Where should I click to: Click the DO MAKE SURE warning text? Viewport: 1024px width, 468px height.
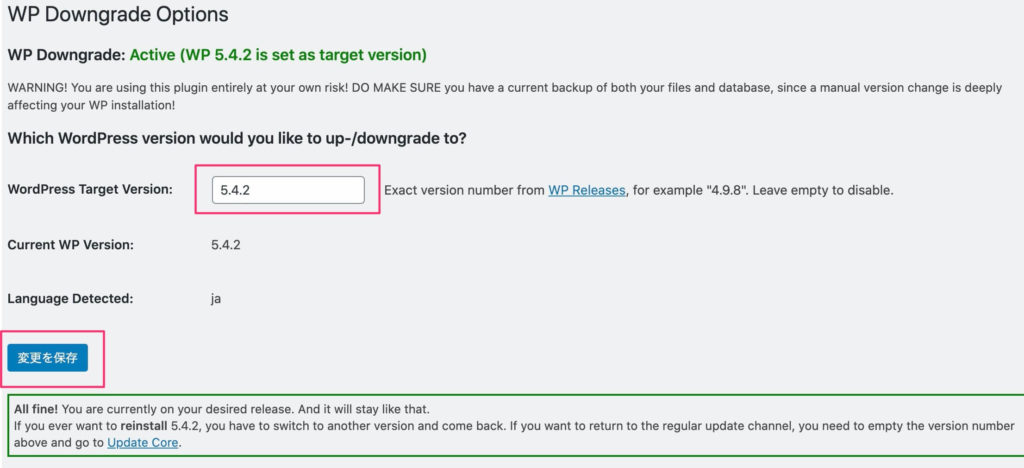point(396,88)
